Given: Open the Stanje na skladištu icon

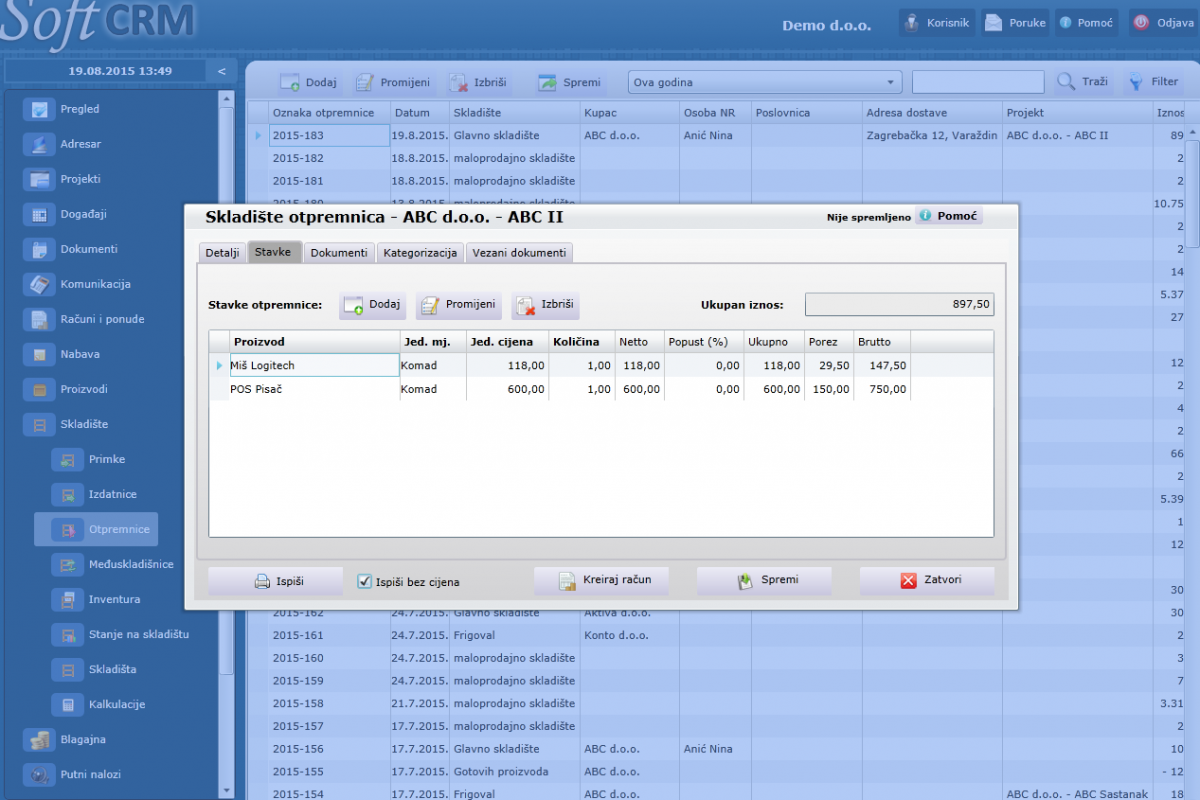Looking at the screenshot, I should pos(67,634).
